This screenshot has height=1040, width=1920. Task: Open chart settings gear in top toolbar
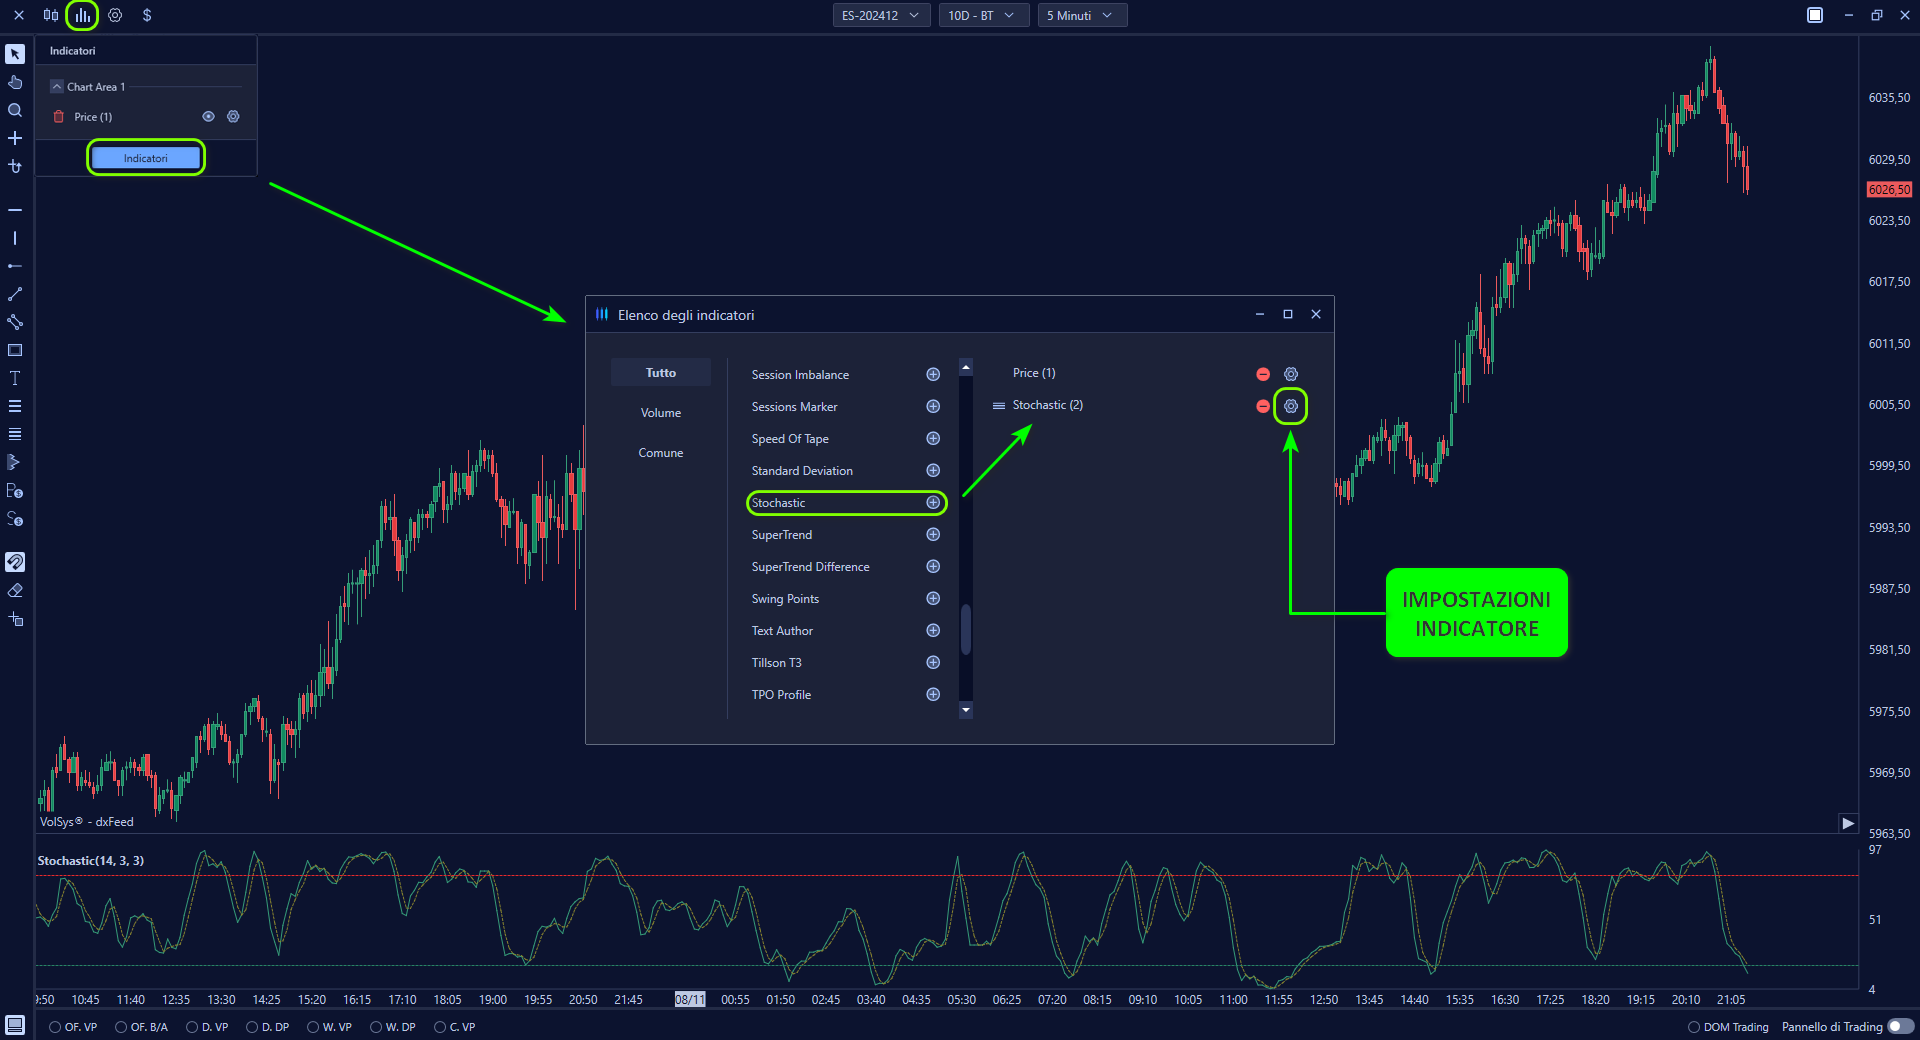click(115, 15)
